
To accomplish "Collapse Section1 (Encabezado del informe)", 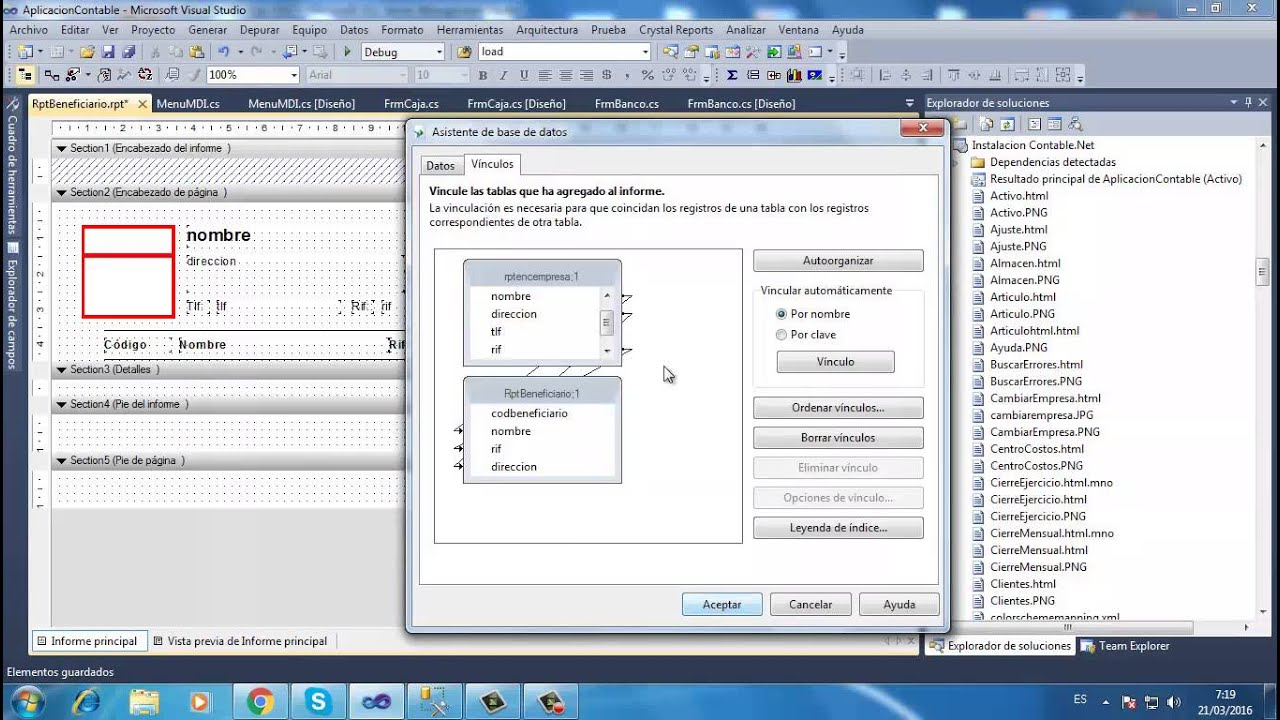I will pyautogui.click(x=61, y=148).
